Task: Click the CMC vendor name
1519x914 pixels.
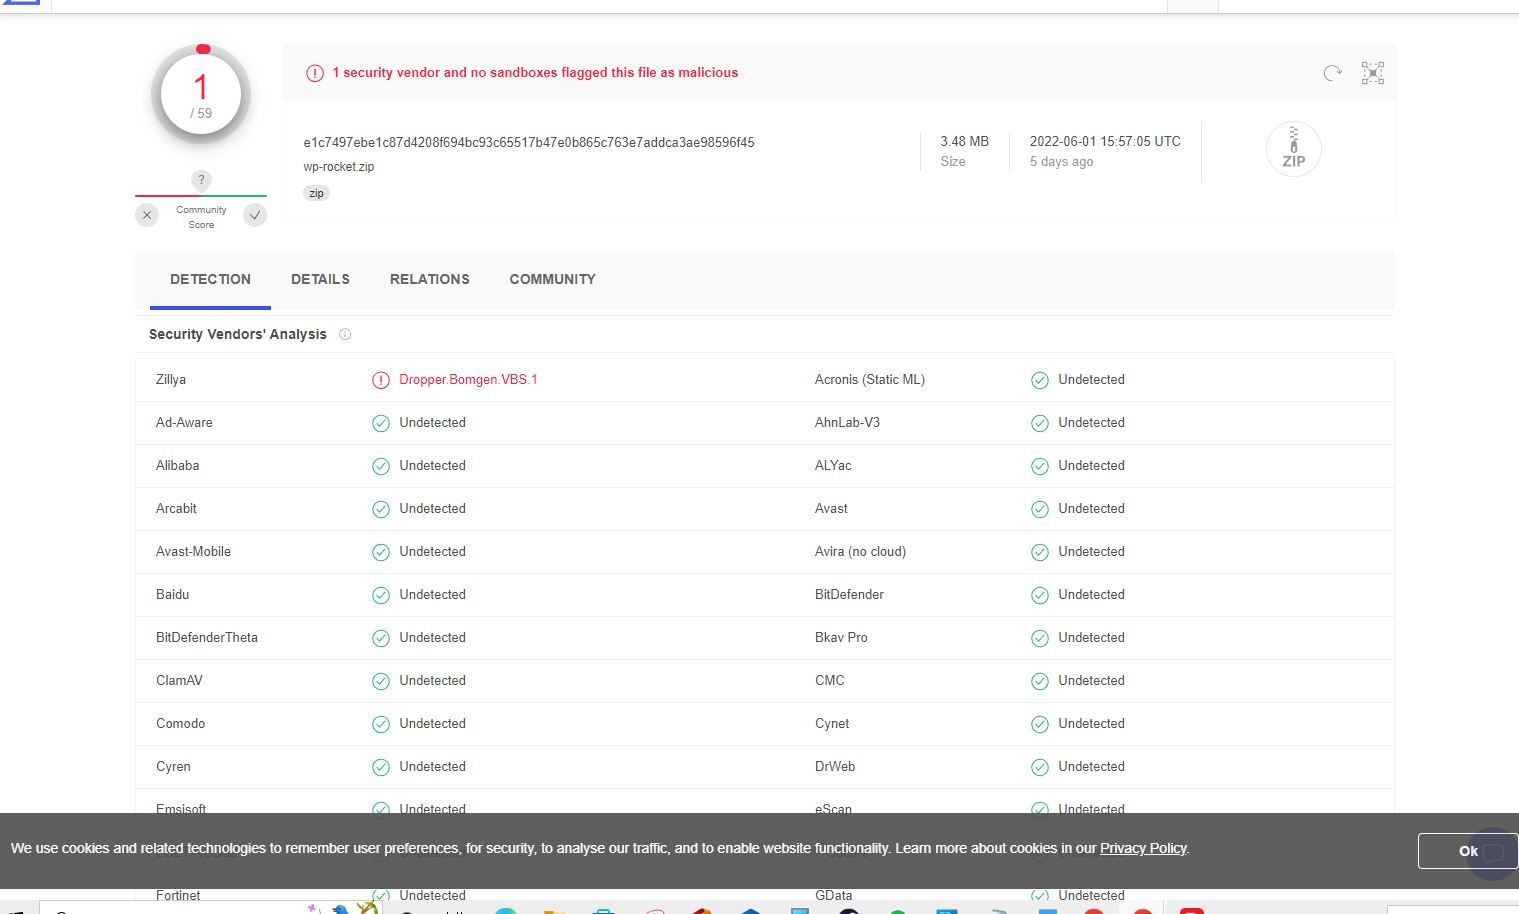Action: 830,681
